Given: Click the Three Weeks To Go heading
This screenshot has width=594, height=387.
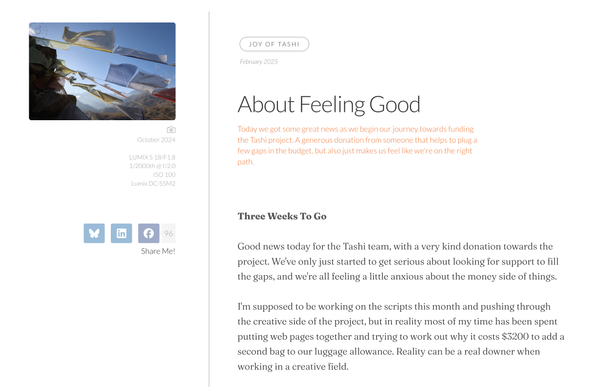Looking at the screenshot, I should point(282,216).
